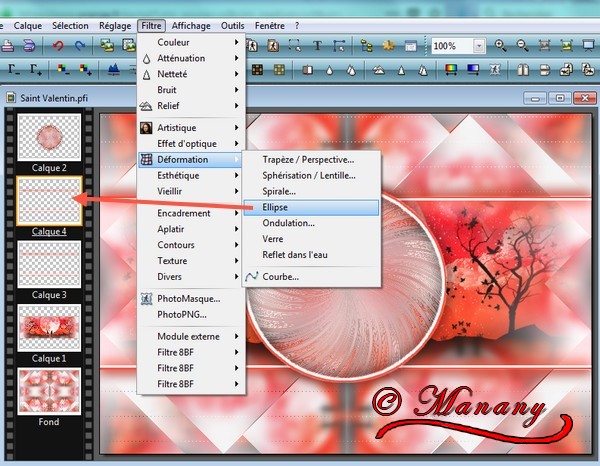Open PhotoPNG... from Filtre menu
The width and height of the screenshot is (600, 466).
[x=191, y=314]
